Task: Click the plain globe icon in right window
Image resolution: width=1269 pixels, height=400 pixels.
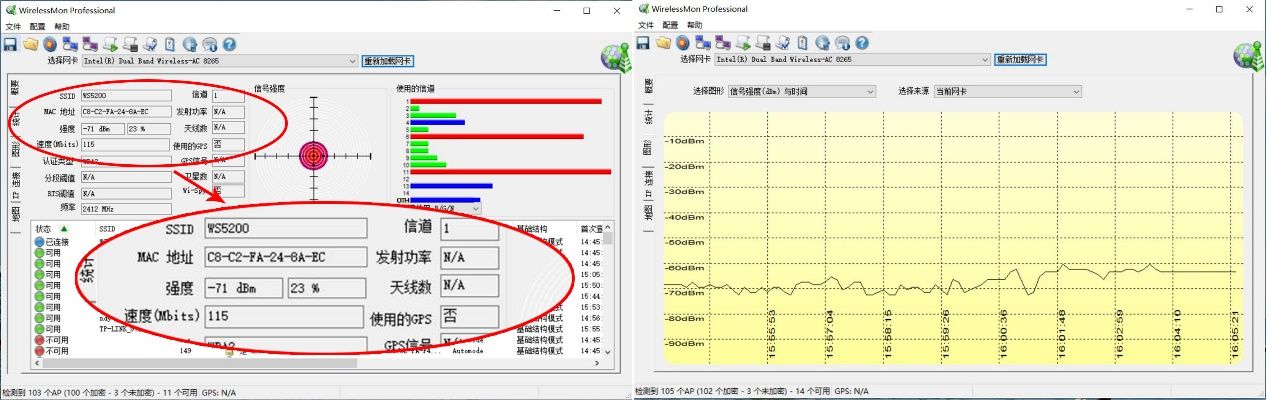Action: point(822,43)
